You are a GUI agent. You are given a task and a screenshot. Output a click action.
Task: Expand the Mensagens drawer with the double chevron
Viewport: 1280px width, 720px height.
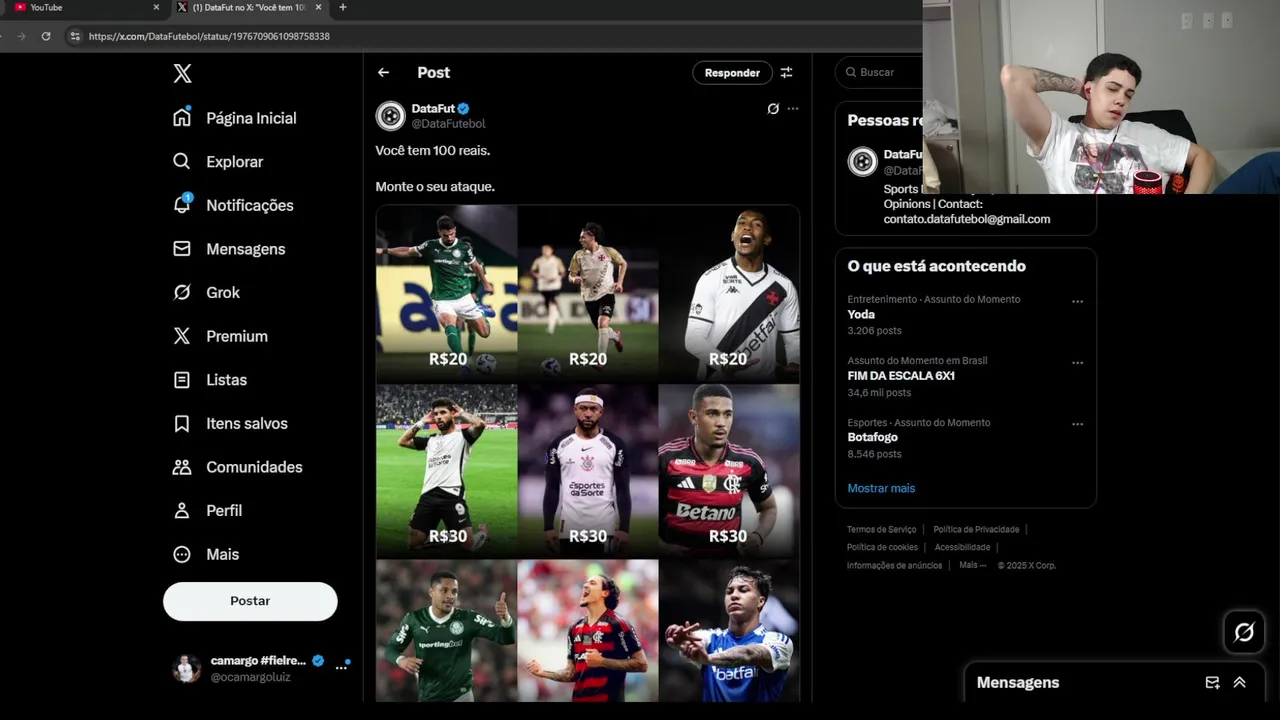[x=1239, y=682]
